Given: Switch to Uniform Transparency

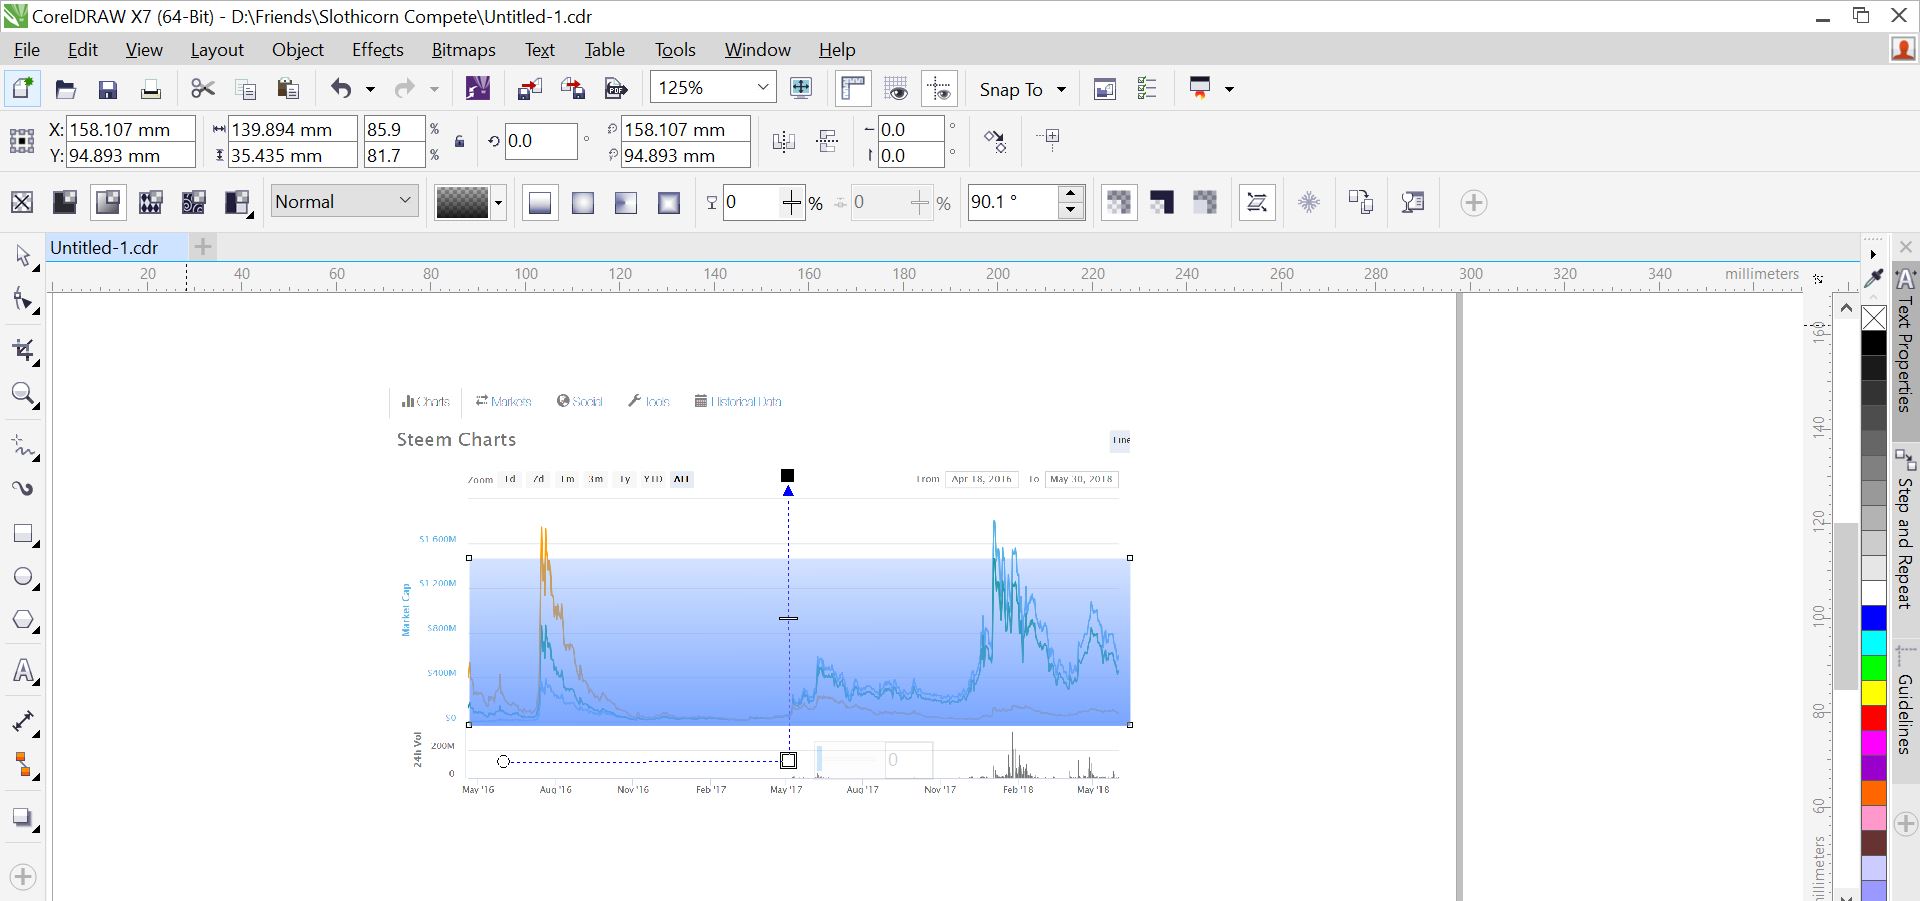Looking at the screenshot, I should [65, 203].
